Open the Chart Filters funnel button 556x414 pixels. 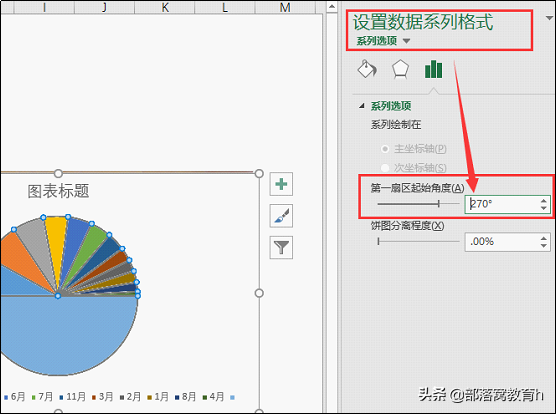tap(281, 247)
